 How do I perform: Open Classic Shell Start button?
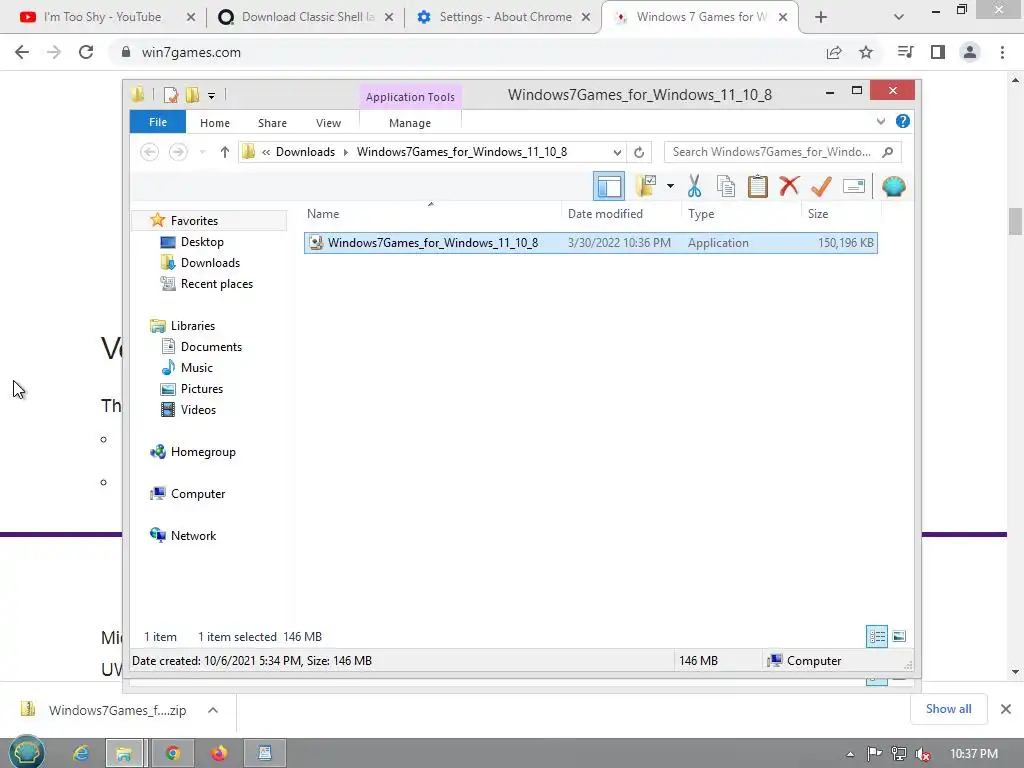[x=26, y=753]
